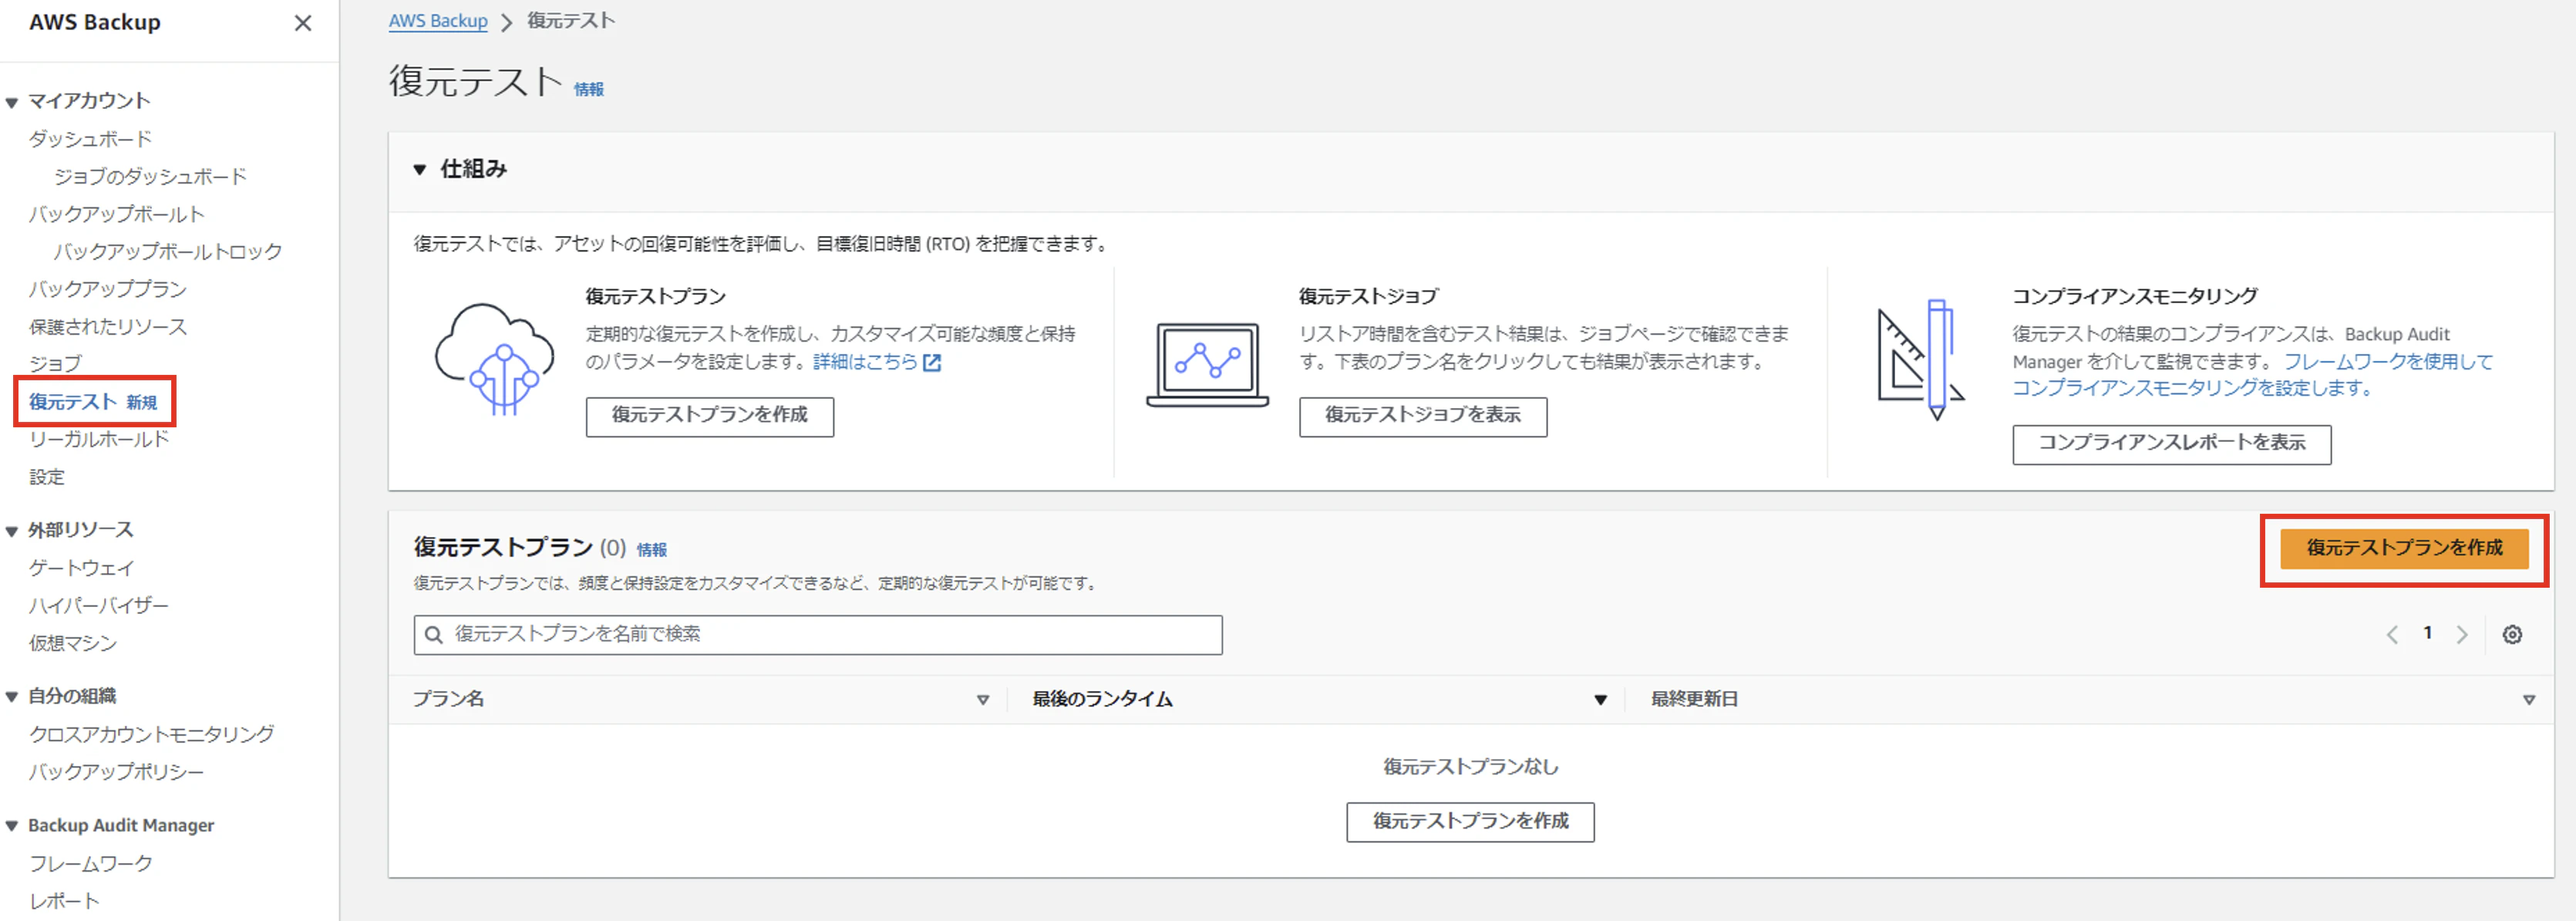Click the external link icon after 詳細はこちら
Image resolution: width=2576 pixels, height=921 pixels.
coord(932,362)
